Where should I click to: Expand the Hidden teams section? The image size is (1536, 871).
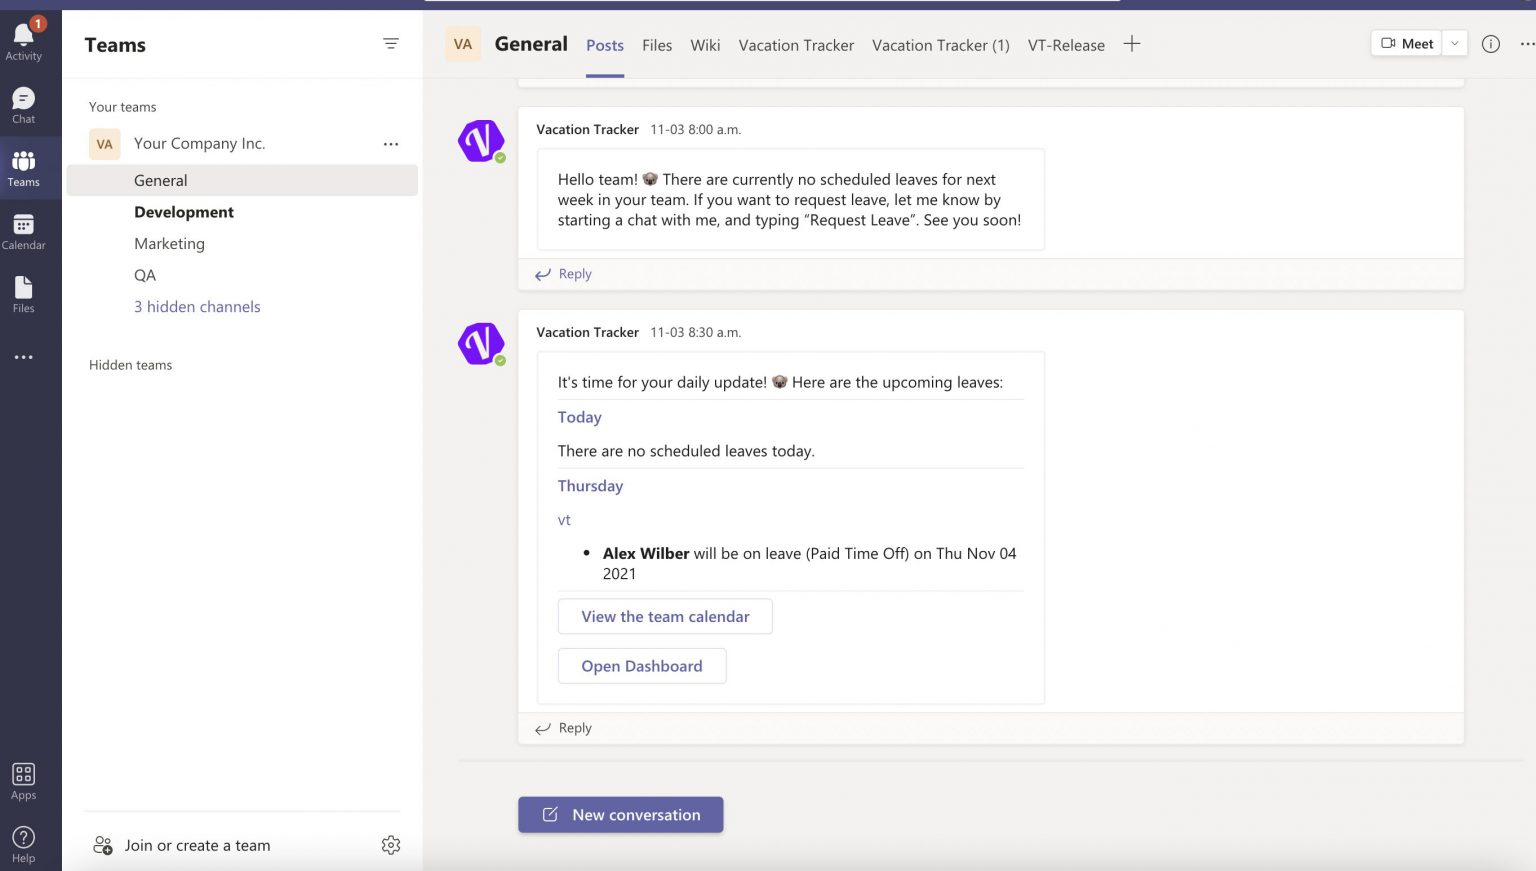(x=131, y=365)
